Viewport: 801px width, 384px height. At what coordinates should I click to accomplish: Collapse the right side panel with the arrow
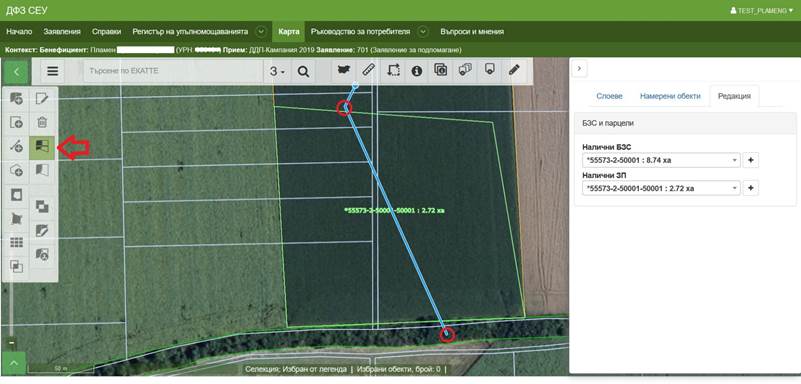[579, 69]
